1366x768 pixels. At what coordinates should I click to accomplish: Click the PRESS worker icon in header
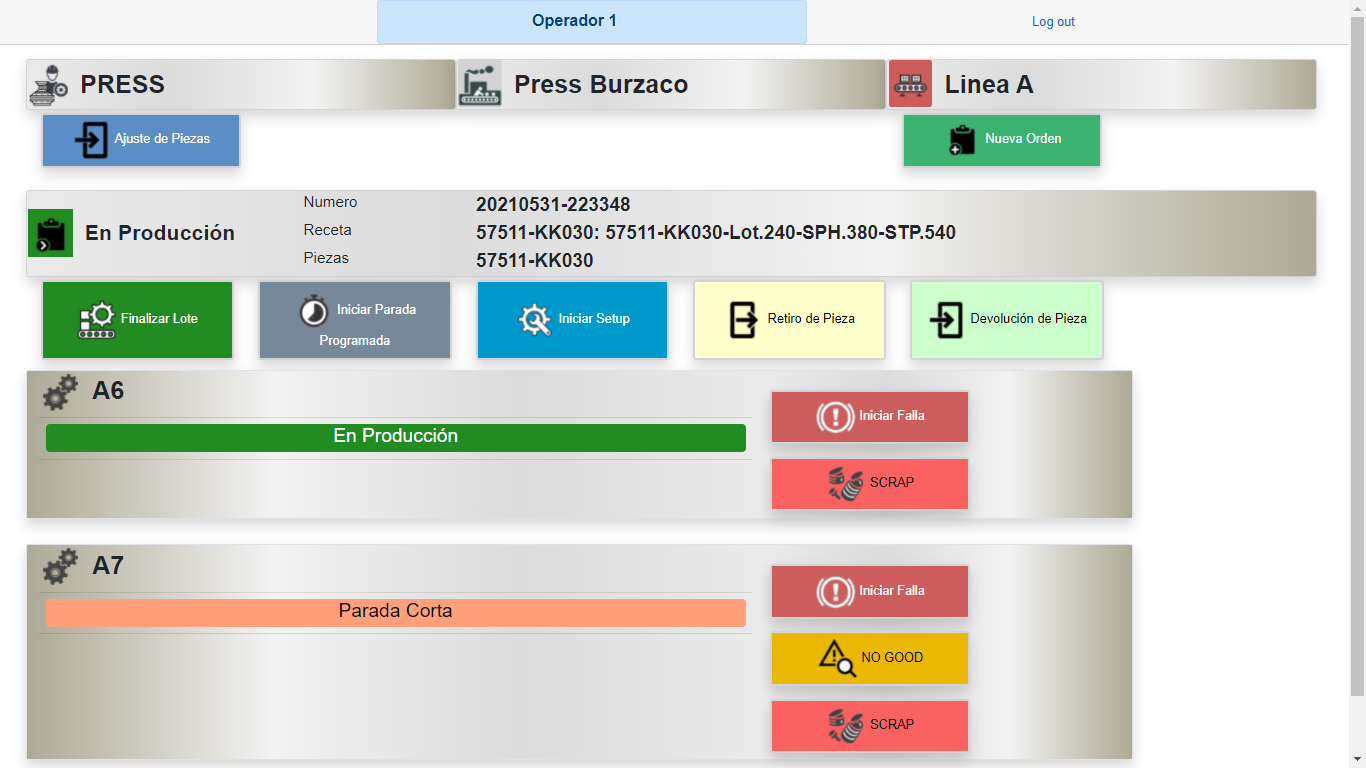(x=47, y=84)
